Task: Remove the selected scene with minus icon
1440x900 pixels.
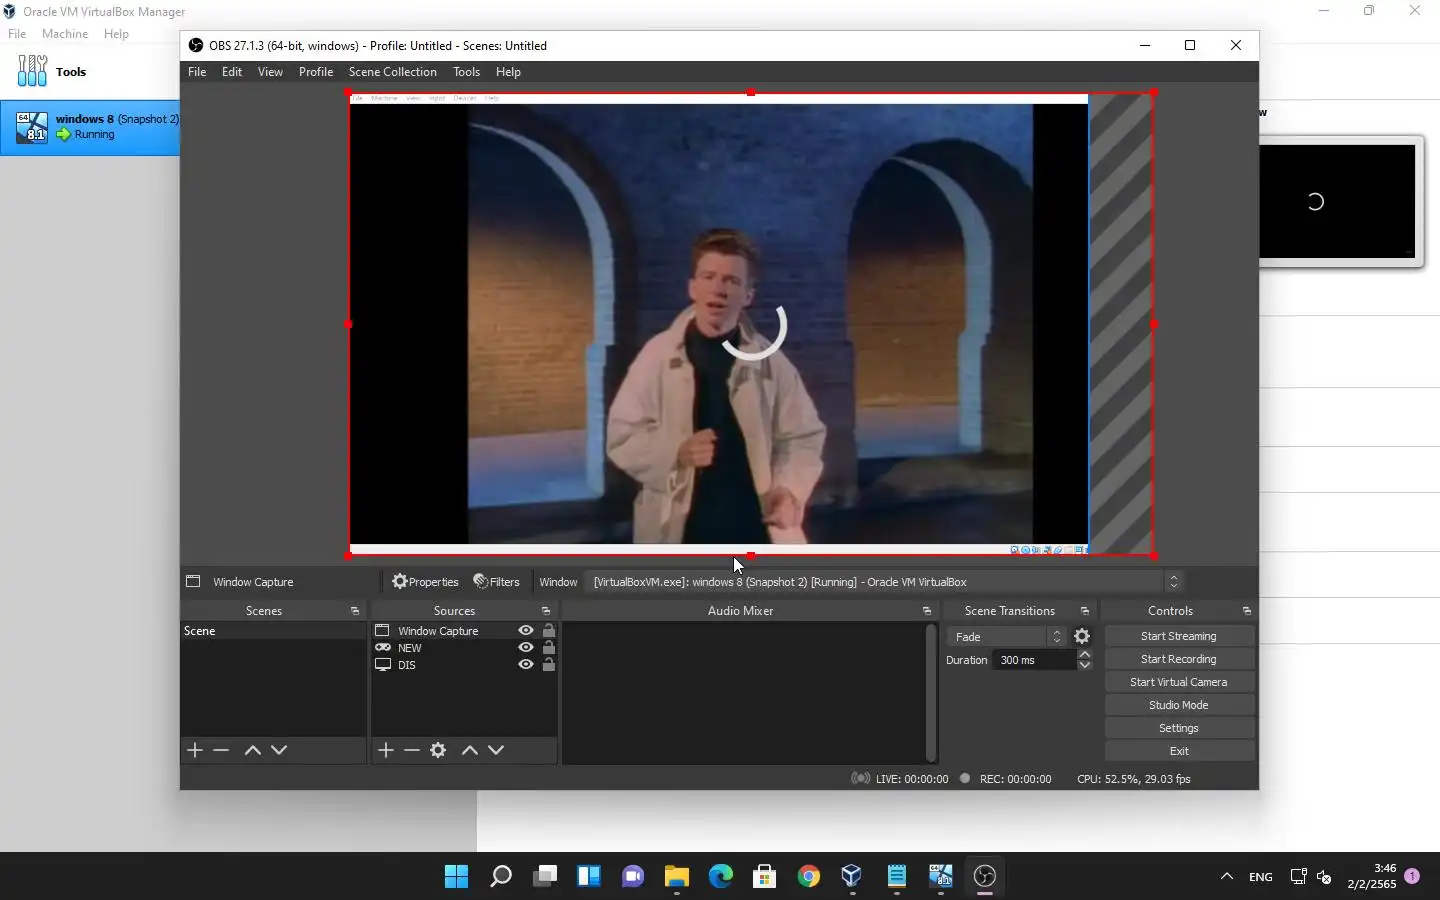Action: click(x=221, y=750)
